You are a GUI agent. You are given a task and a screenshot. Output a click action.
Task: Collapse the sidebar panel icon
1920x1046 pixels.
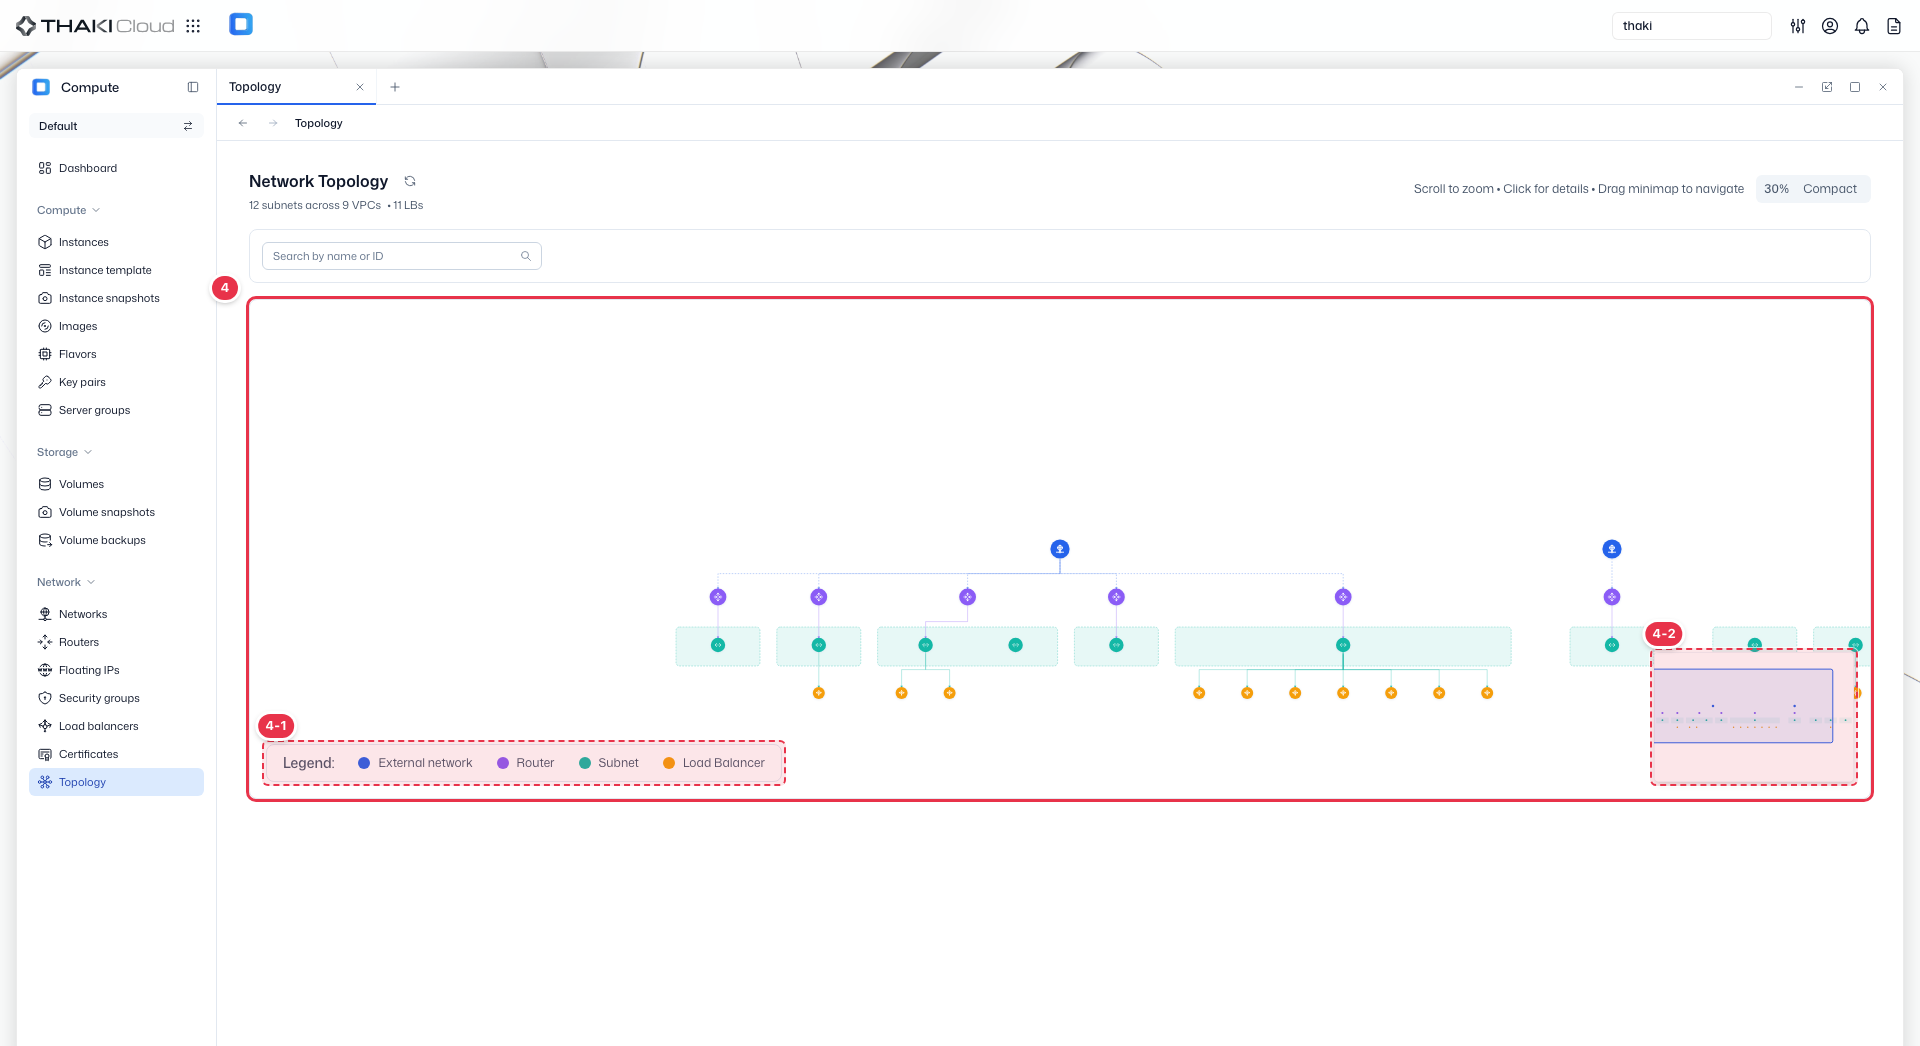point(193,87)
